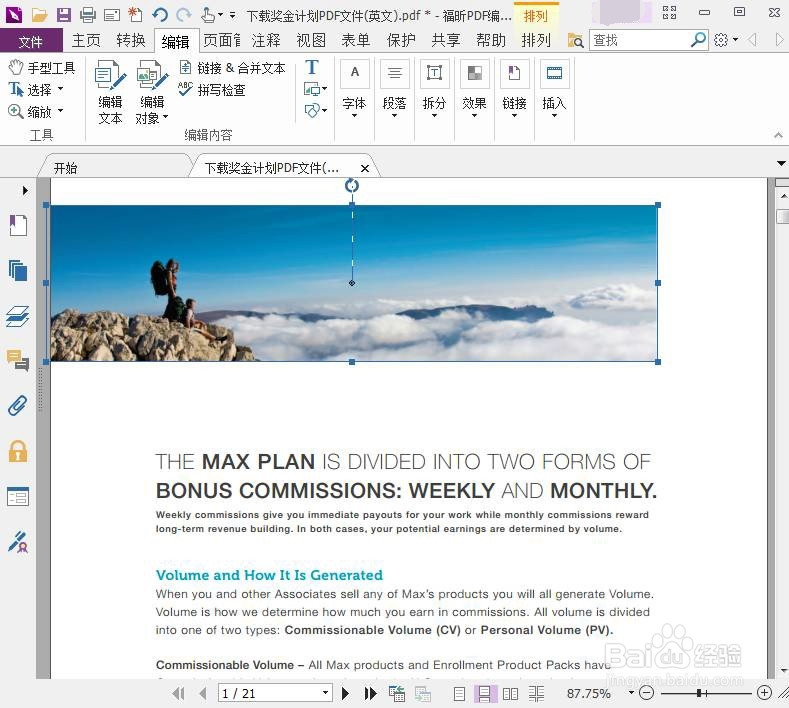Click the search (查找) input field
This screenshot has width=789, height=708.
(639, 40)
